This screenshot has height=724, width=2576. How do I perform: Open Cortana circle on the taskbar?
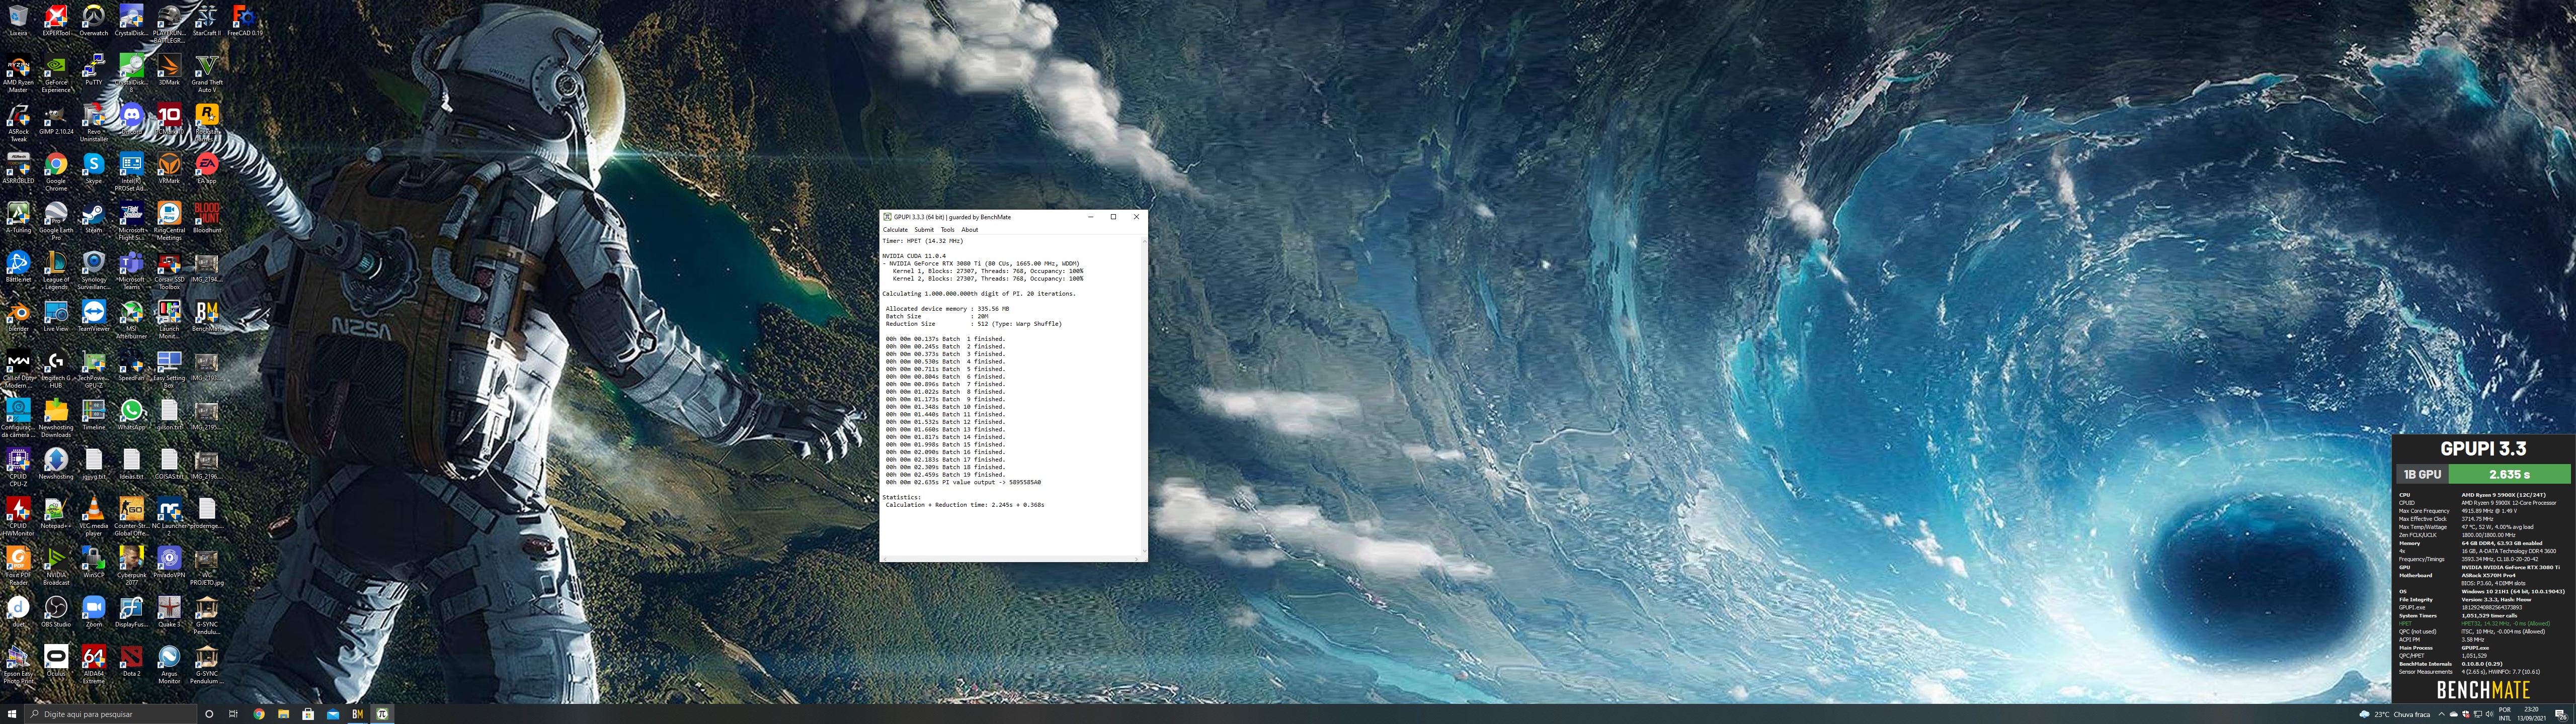209,714
